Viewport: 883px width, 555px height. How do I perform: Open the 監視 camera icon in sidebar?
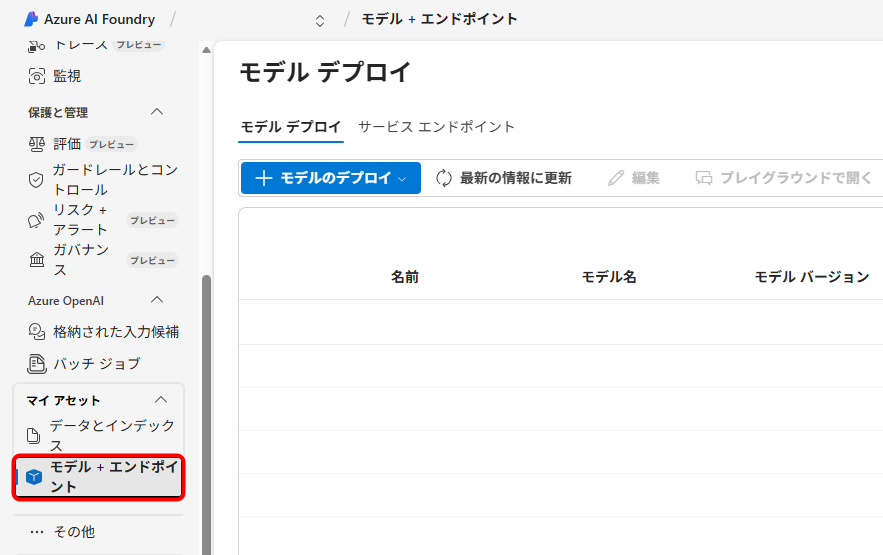[x=37, y=76]
